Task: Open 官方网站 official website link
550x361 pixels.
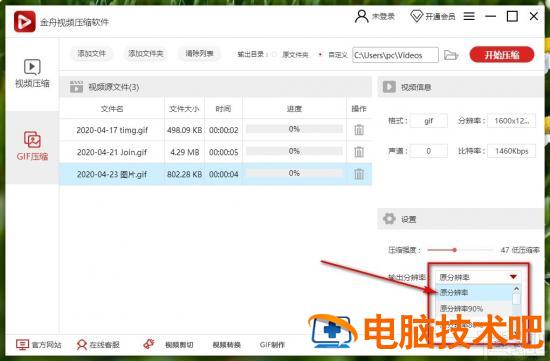Action: (39, 345)
